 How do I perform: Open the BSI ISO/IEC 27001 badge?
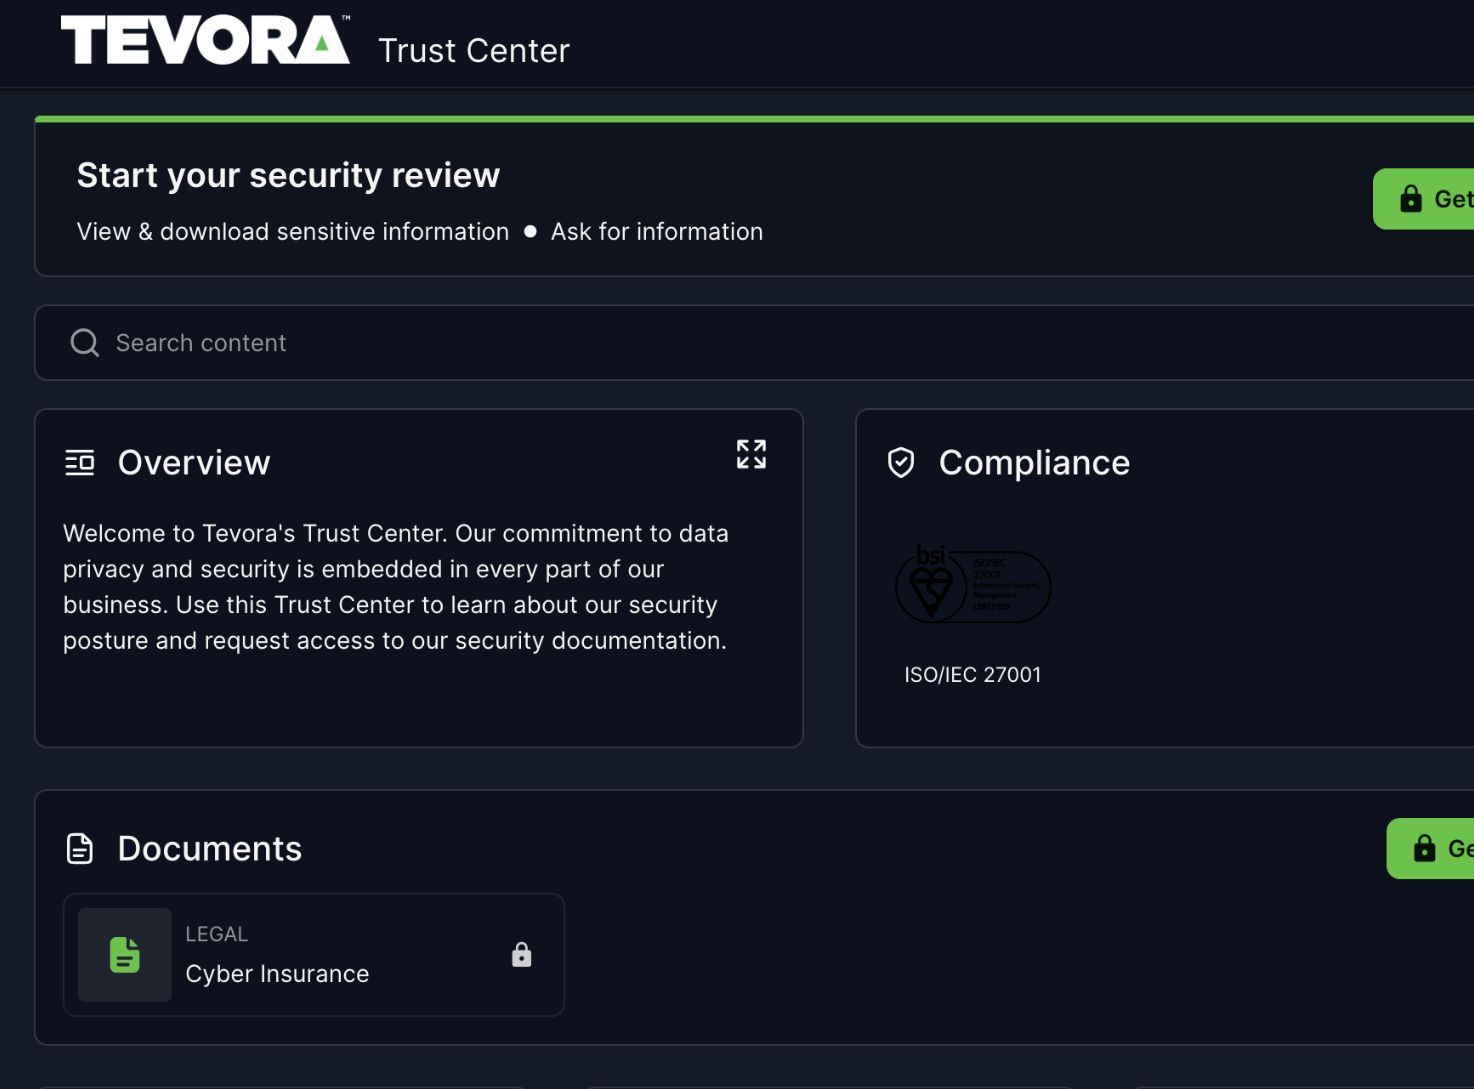972,584
